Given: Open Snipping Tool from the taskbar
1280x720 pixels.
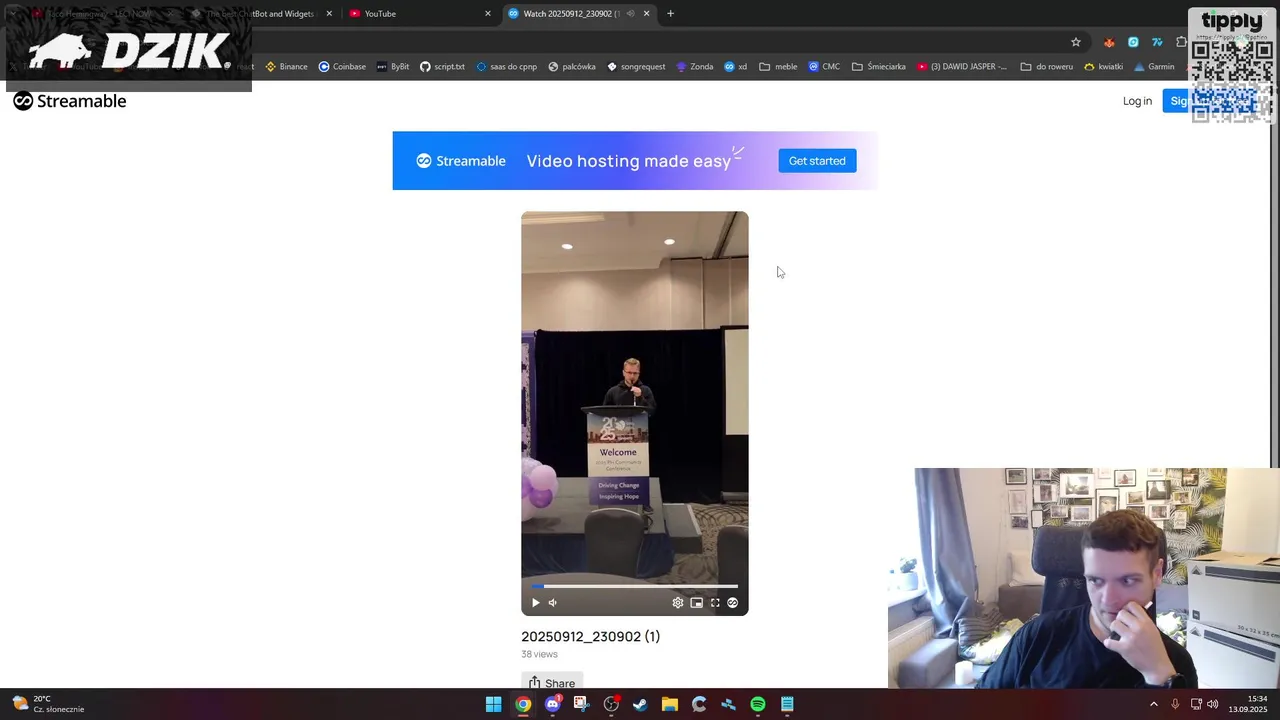Looking at the screenshot, I should click(581, 704).
